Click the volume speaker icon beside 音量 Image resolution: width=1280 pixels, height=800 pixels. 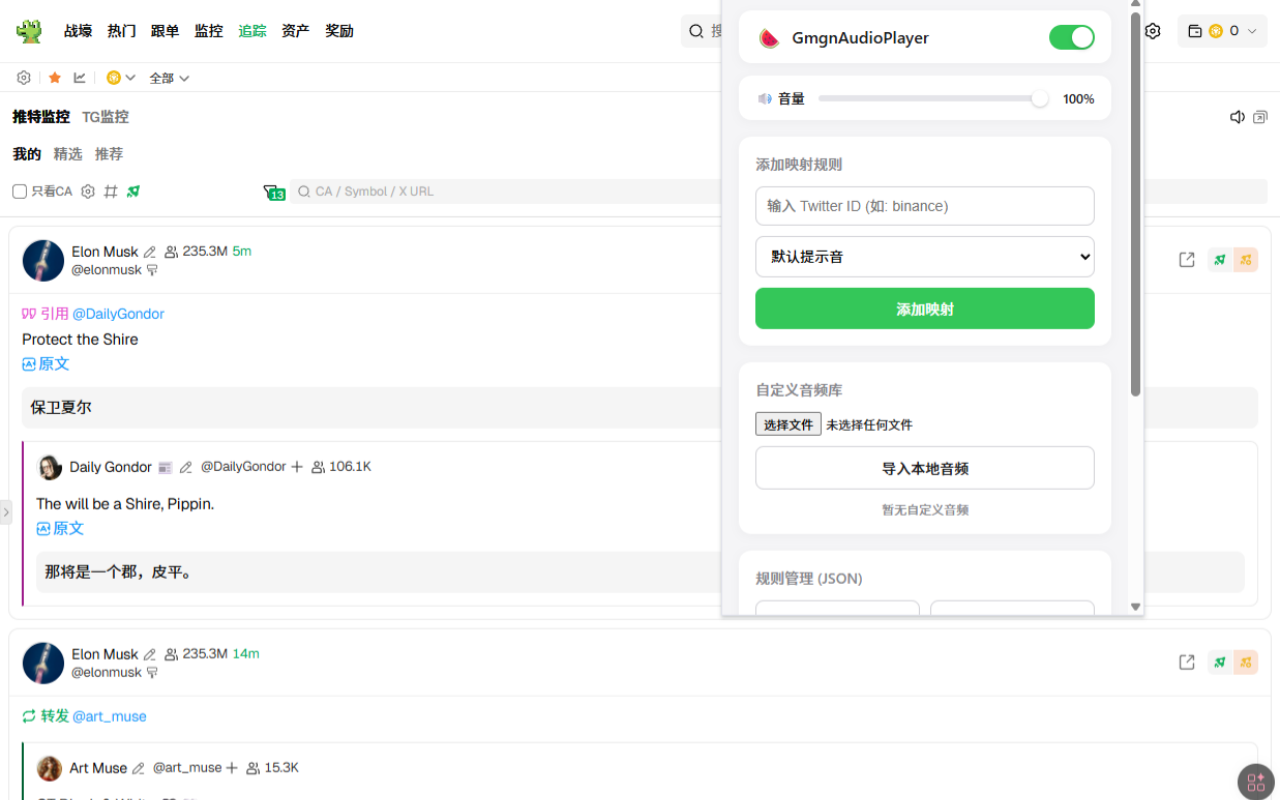(x=765, y=99)
